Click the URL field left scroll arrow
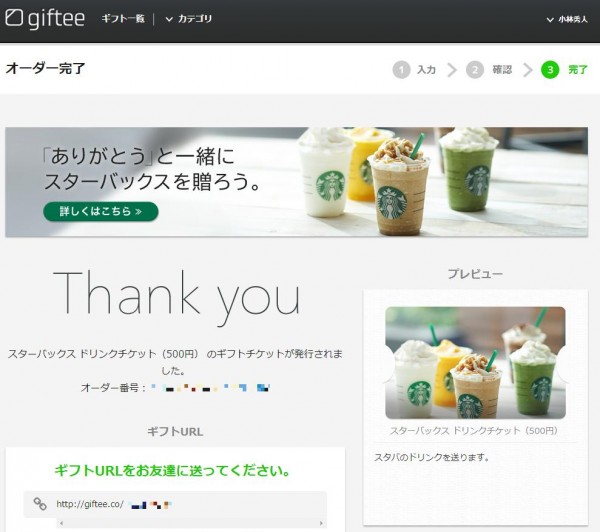The image size is (600, 532). pyautogui.click(x=62, y=523)
